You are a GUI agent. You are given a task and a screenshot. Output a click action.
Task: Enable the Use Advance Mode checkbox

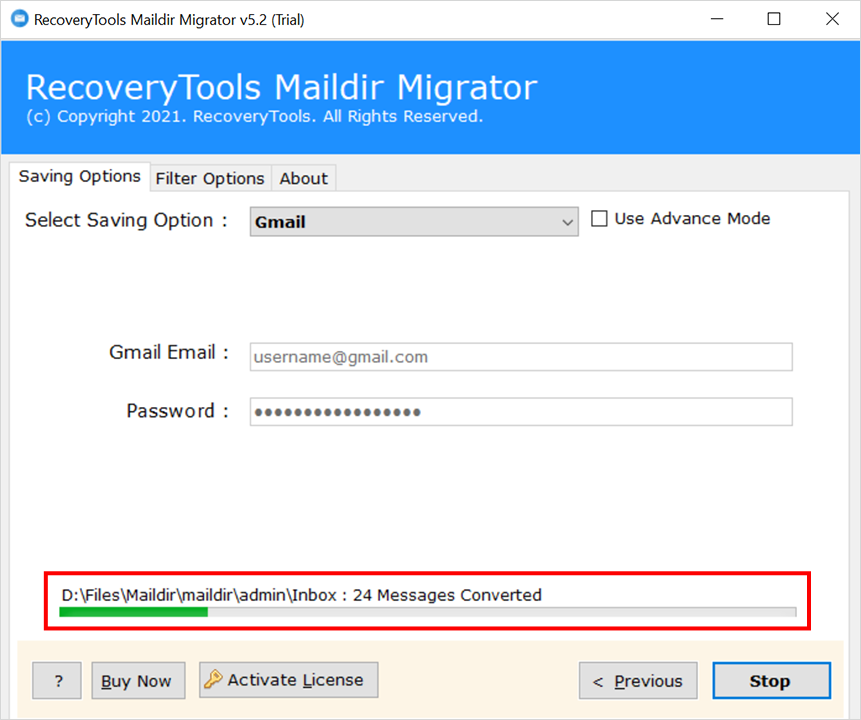click(600, 219)
